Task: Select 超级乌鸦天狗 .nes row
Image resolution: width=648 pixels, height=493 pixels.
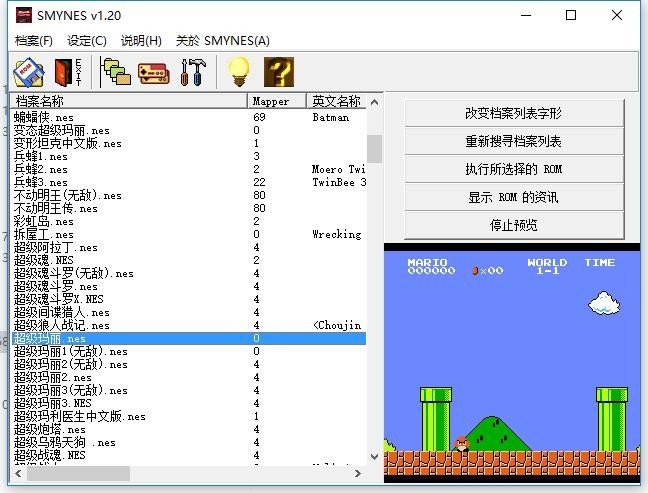Action: pyautogui.click(x=188, y=443)
